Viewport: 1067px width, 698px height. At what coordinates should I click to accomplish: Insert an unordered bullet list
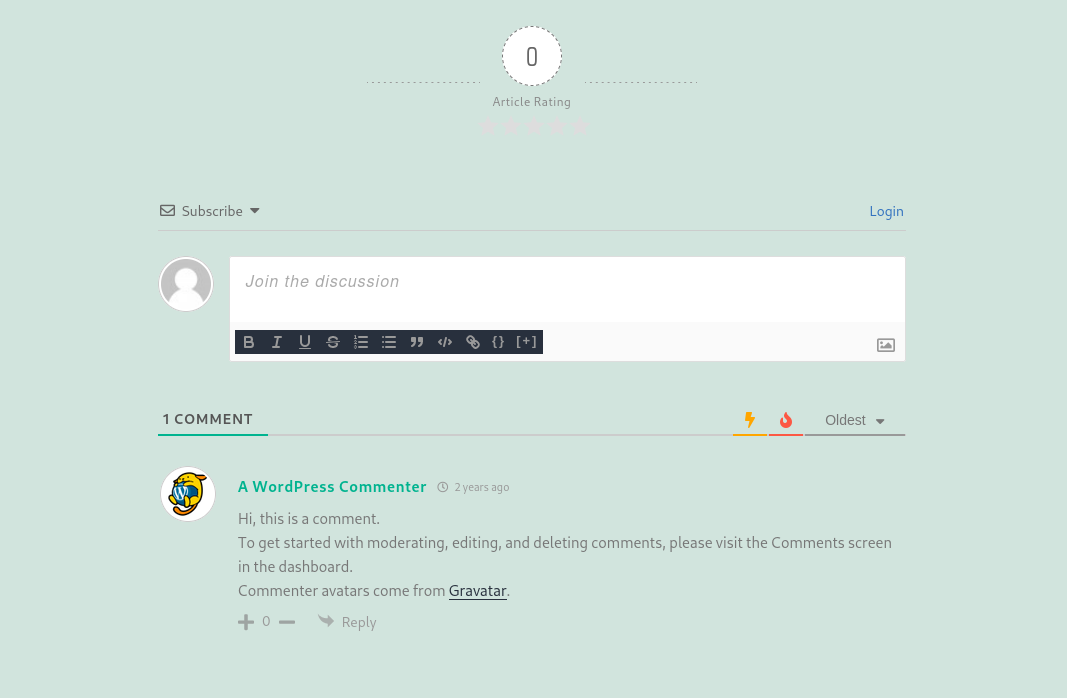(x=389, y=342)
